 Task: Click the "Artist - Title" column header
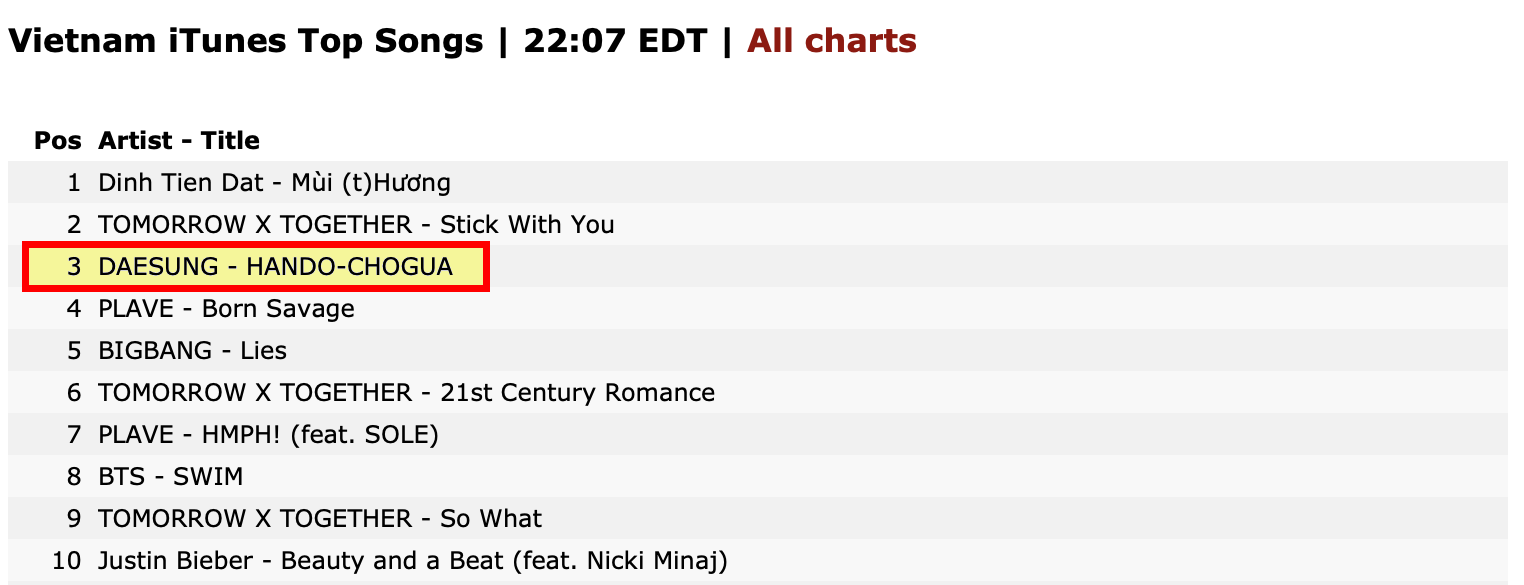pos(179,141)
